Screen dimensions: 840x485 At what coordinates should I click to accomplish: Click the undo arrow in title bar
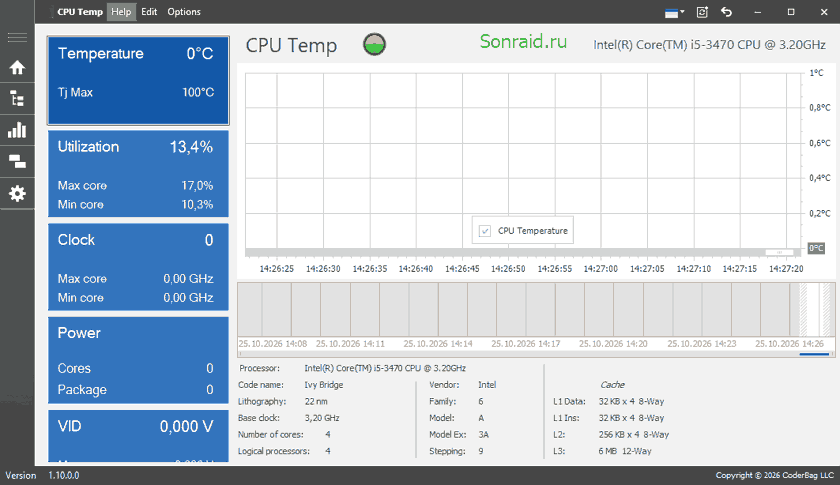click(726, 12)
